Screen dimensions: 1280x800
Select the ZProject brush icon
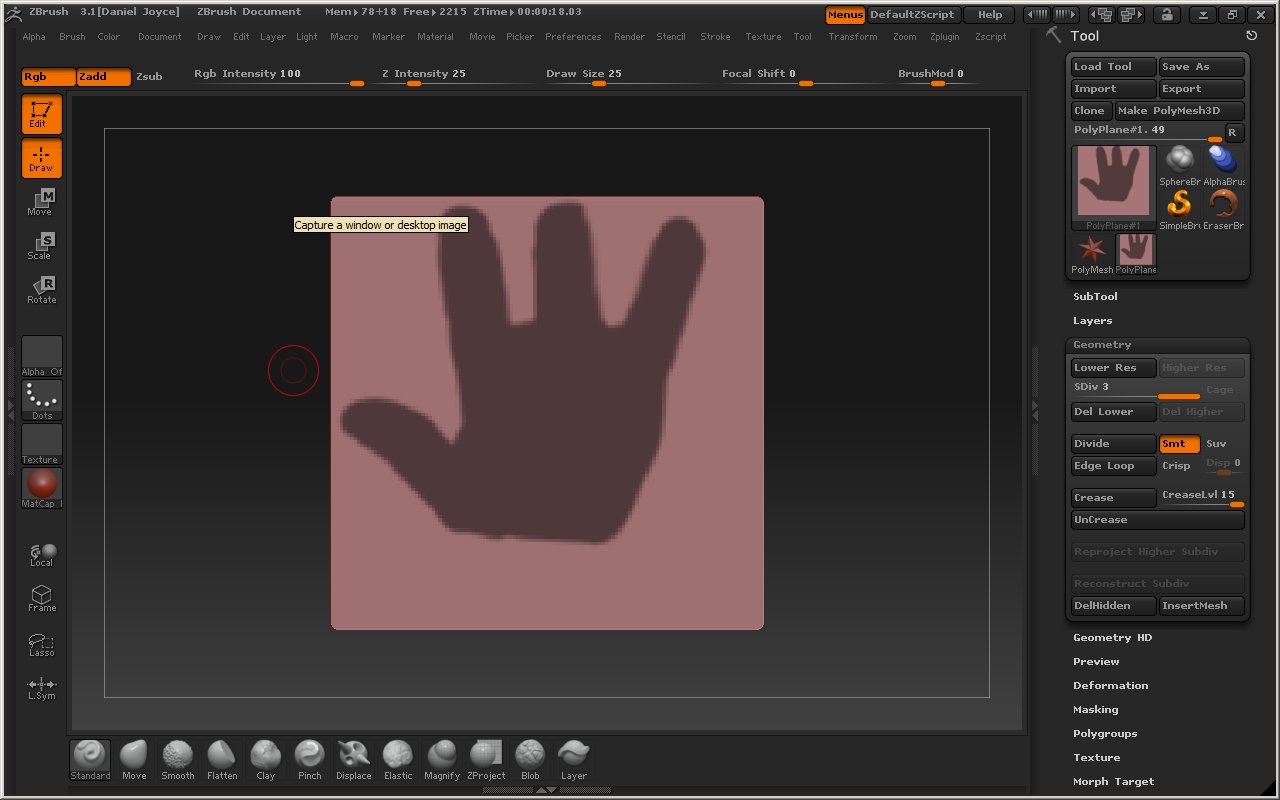pyautogui.click(x=486, y=759)
